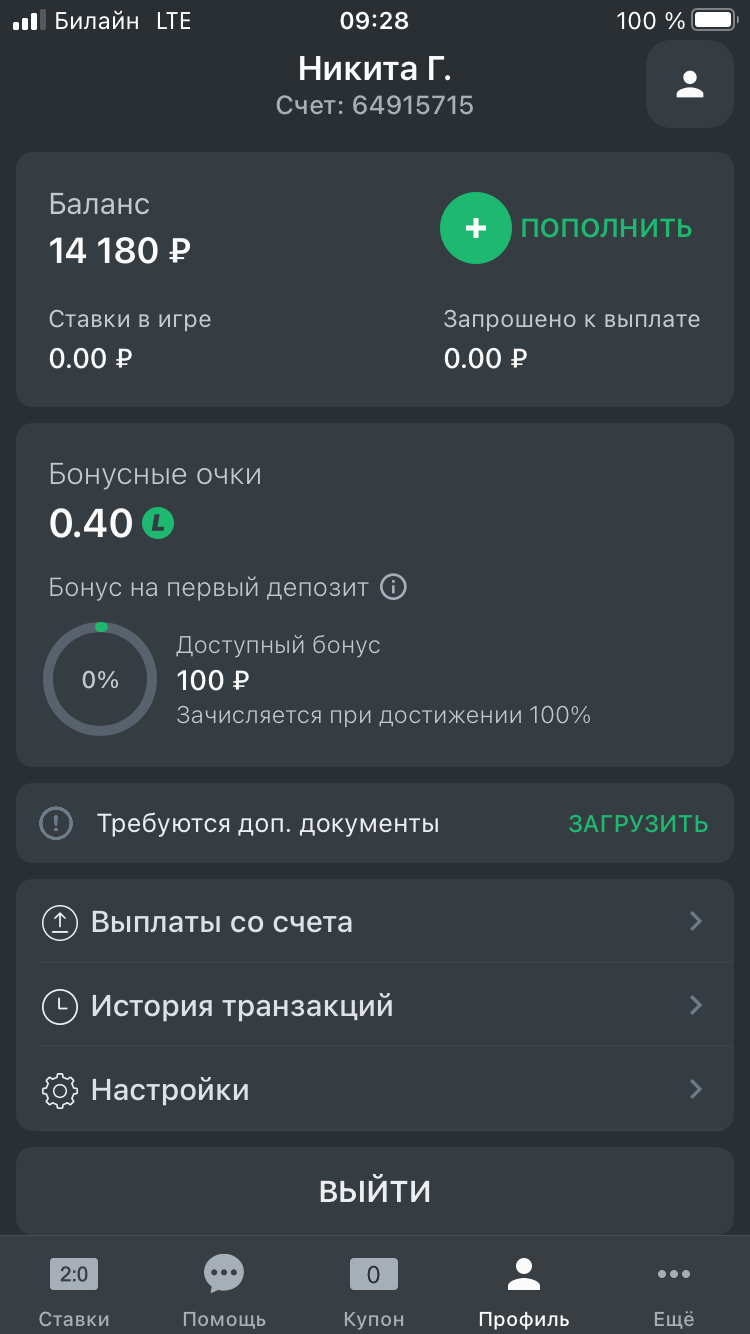Expand Настройки chevron
The width and height of the screenshot is (750, 1334).
click(x=696, y=1090)
